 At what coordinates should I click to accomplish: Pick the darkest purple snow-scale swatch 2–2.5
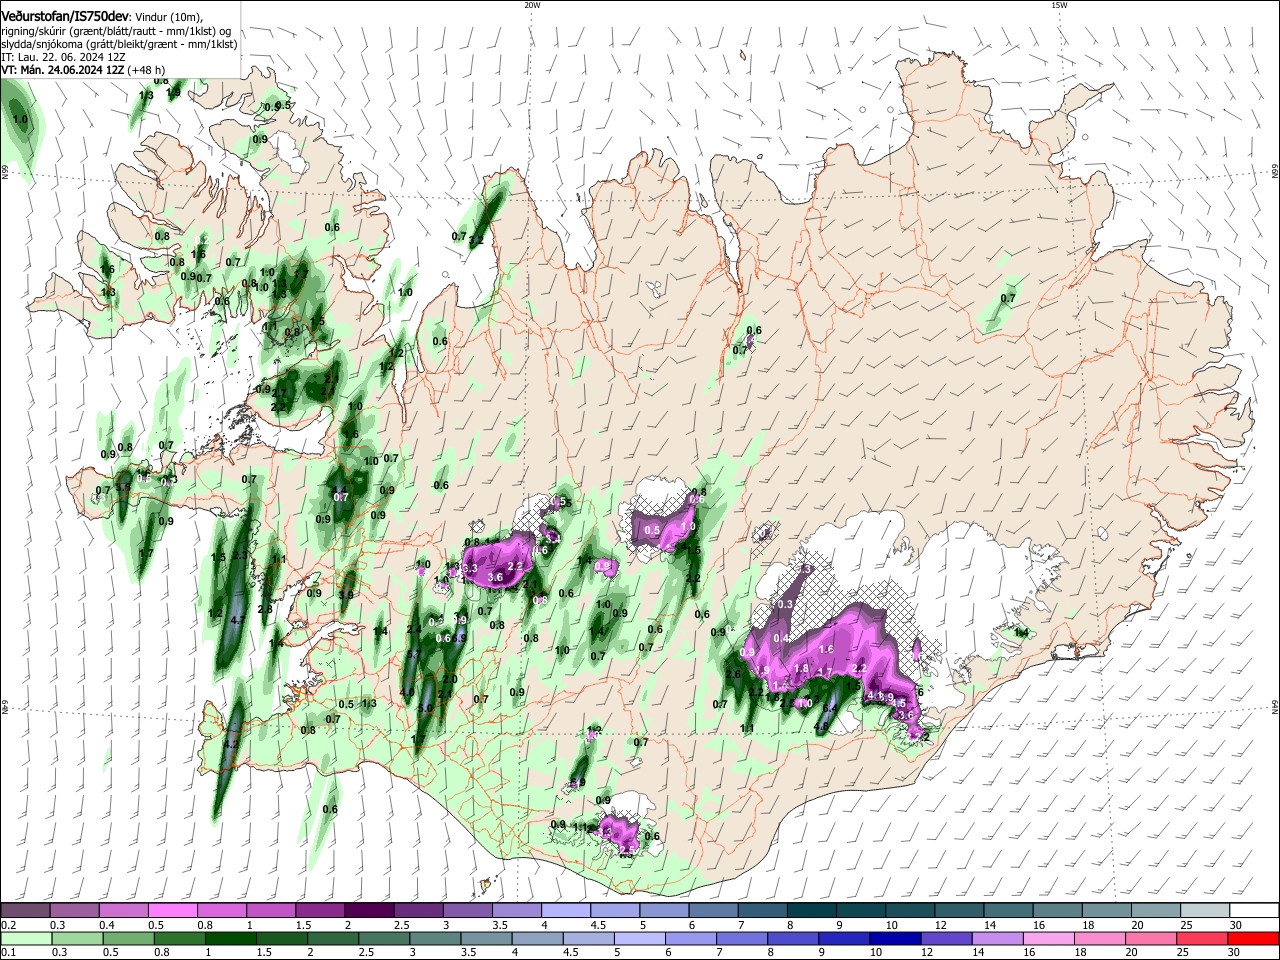pyautogui.click(x=369, y=910)
